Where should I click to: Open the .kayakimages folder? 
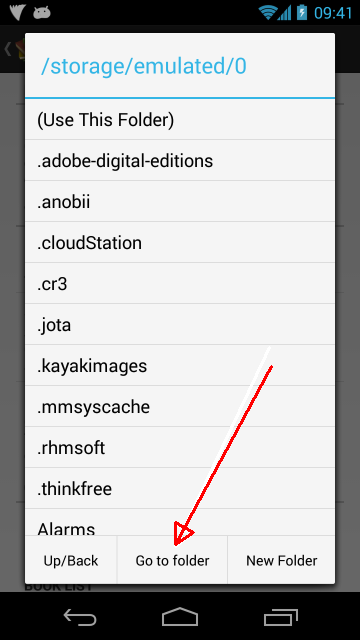[180, 366]
